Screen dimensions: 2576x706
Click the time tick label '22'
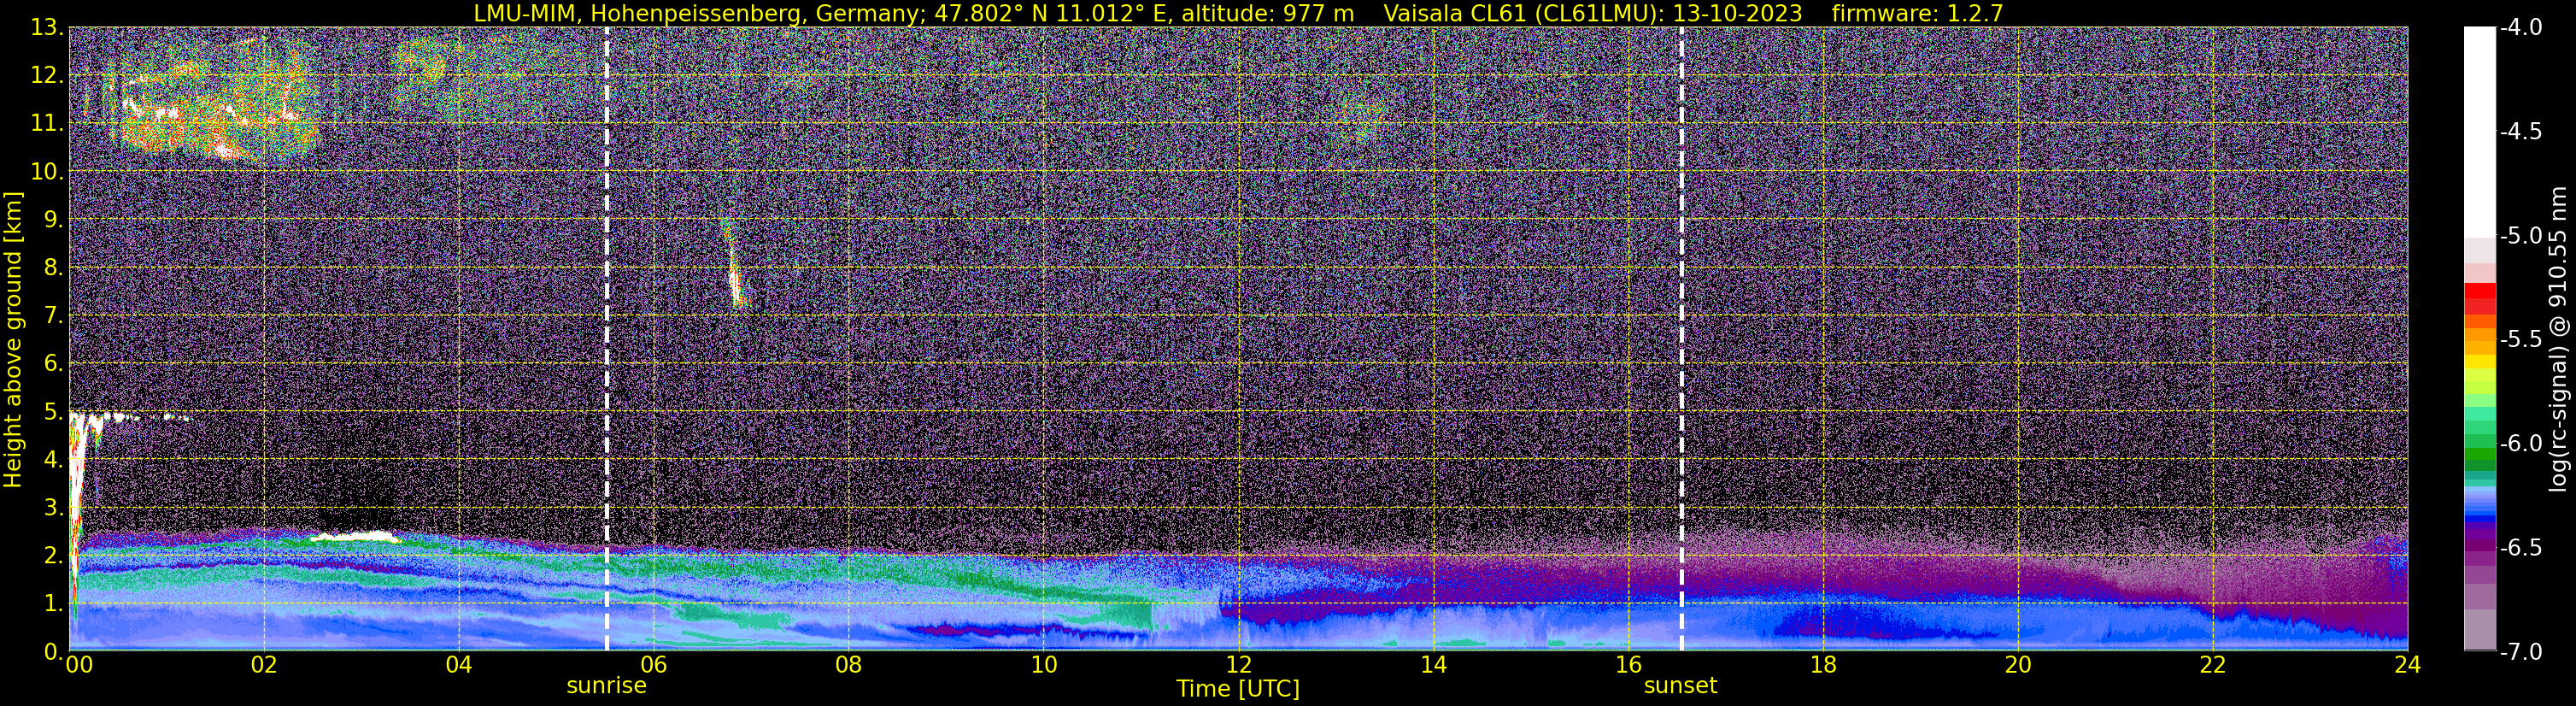2213,665
